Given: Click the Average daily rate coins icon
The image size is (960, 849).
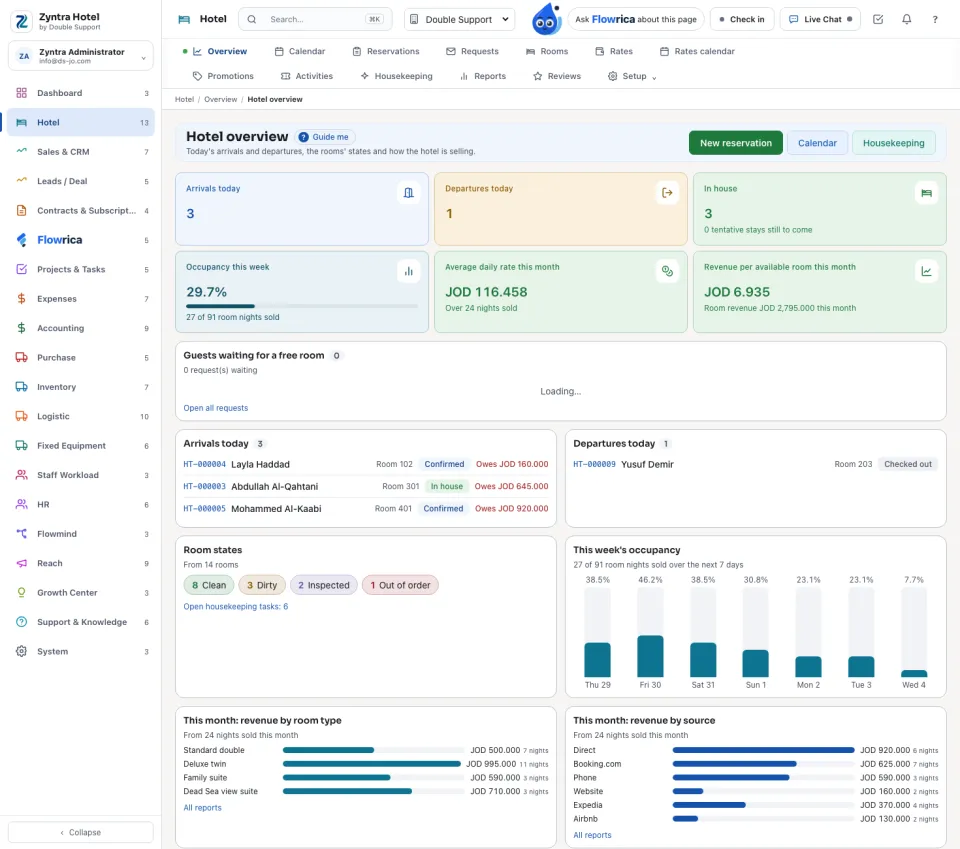Looking at the screenshot, I should click(667, 271).
